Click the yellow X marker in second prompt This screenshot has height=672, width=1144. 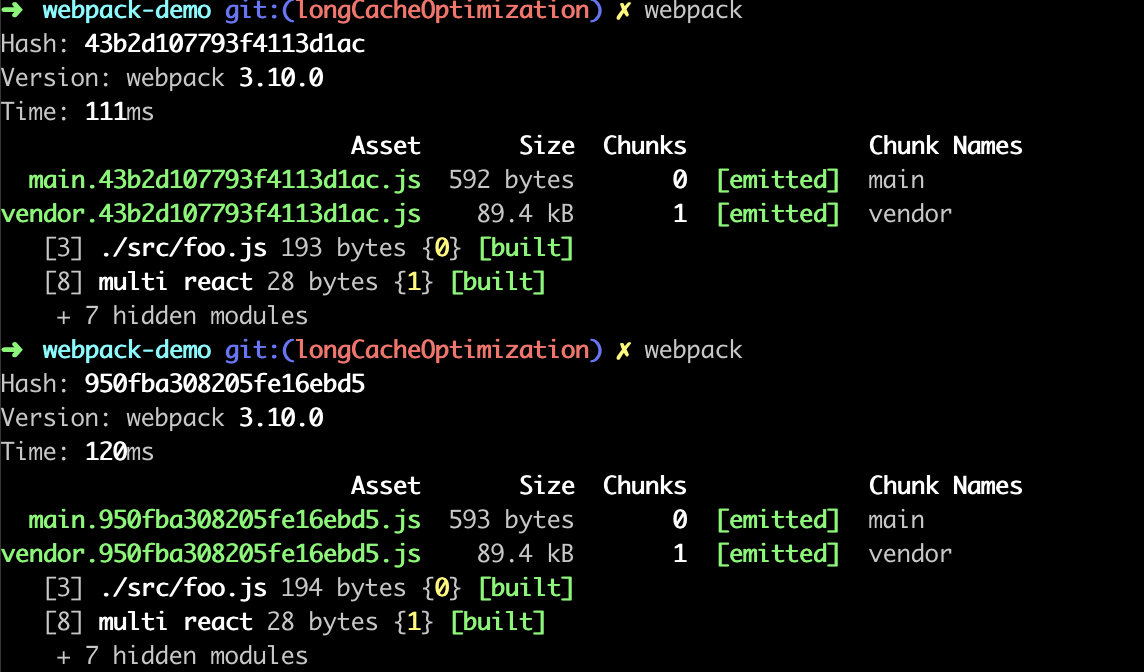tap(623, 350)
